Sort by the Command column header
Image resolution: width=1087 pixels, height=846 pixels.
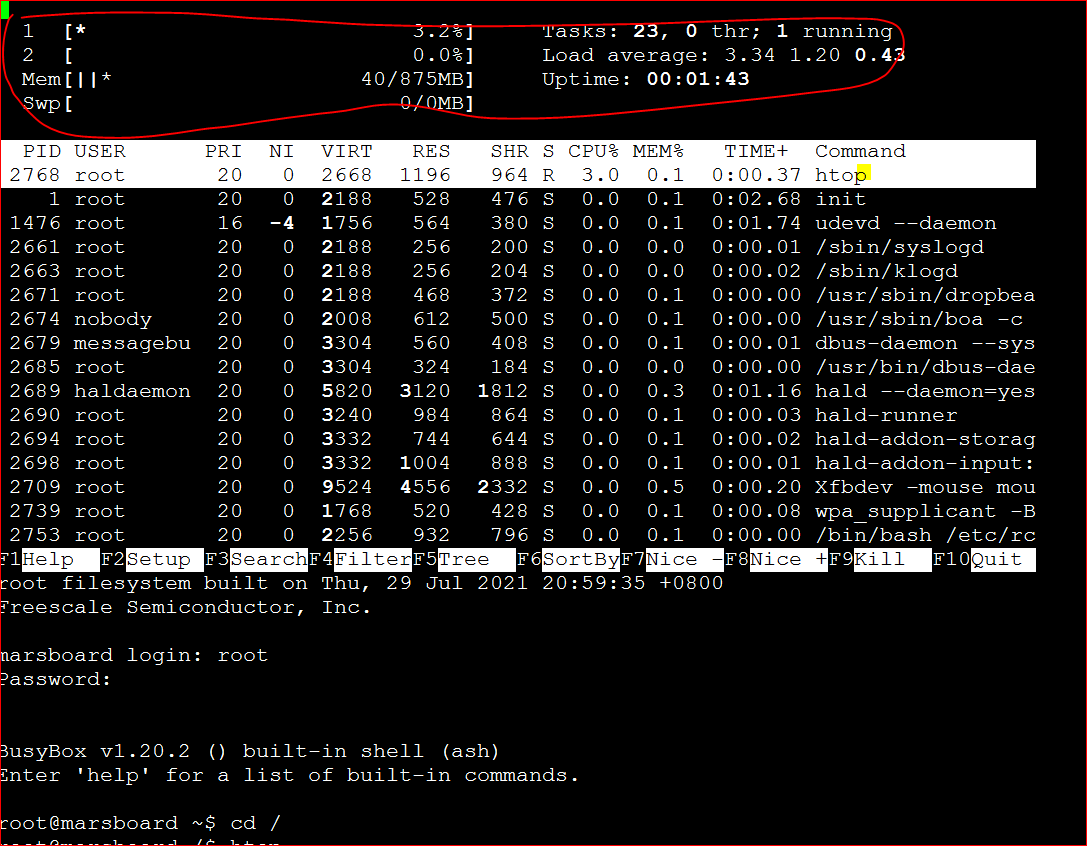pos(859,151)
